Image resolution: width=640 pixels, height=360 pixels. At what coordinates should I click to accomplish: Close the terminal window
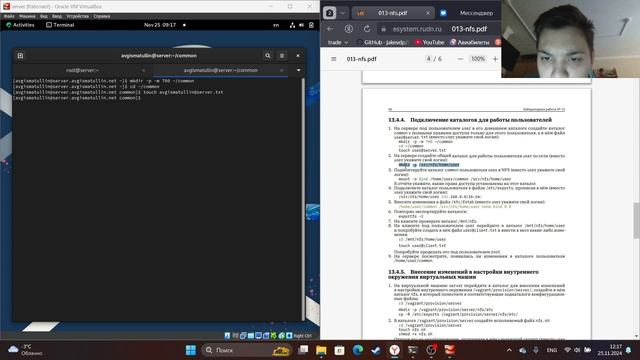click(x=298, y=56)
